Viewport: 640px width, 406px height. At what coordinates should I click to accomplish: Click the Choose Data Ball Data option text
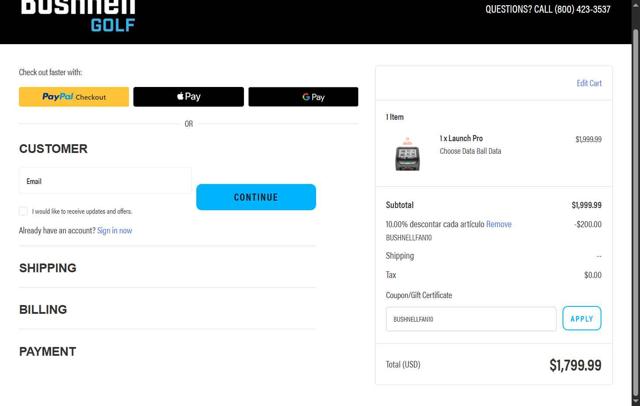(470, 151)
